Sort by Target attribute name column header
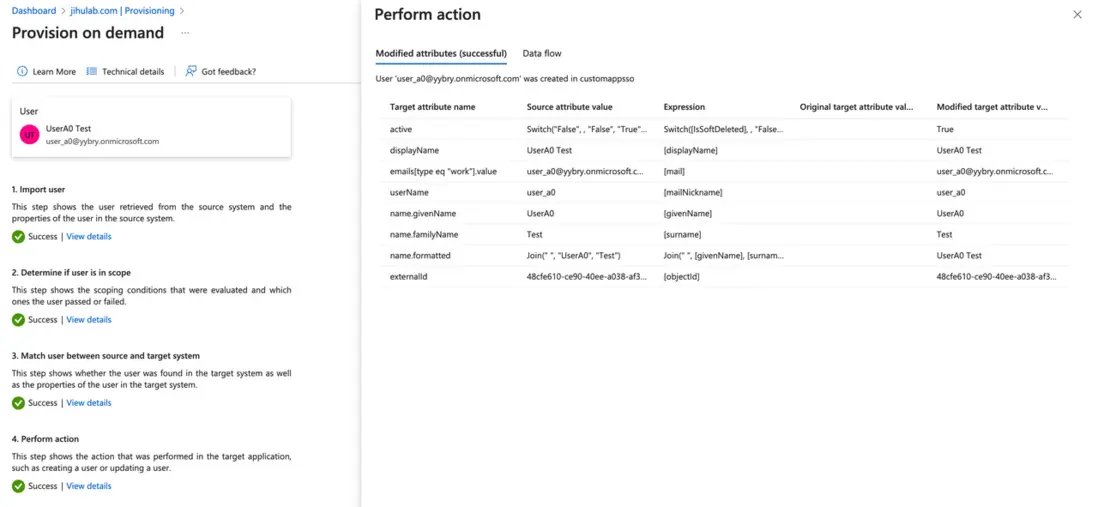This screenshot has width=1098, height=507. click(x=432, y=107)
